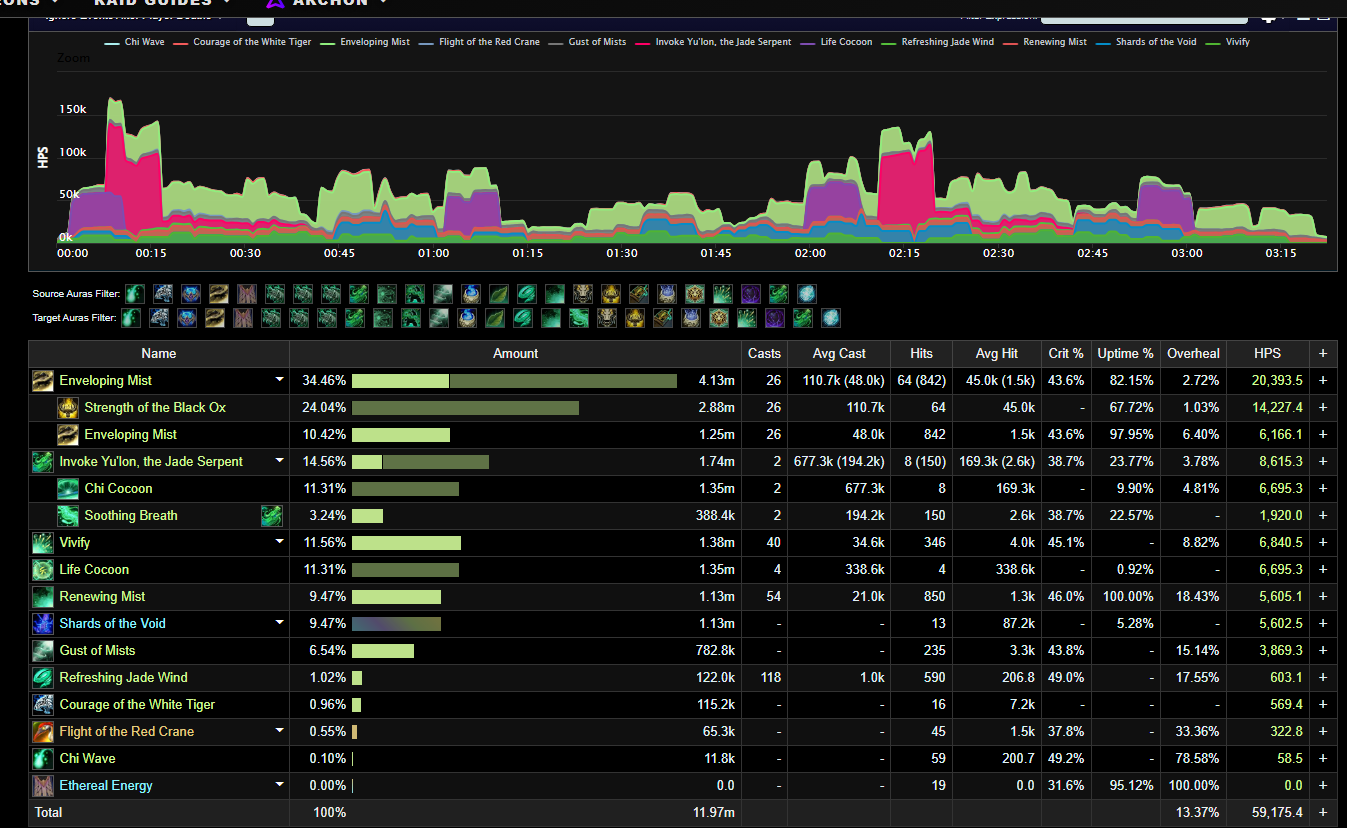Collapse the 34.46% Enveloping Mist row arrow
Image resolution: width=1347 pixels, height=828 pixels.
[279, 381]
